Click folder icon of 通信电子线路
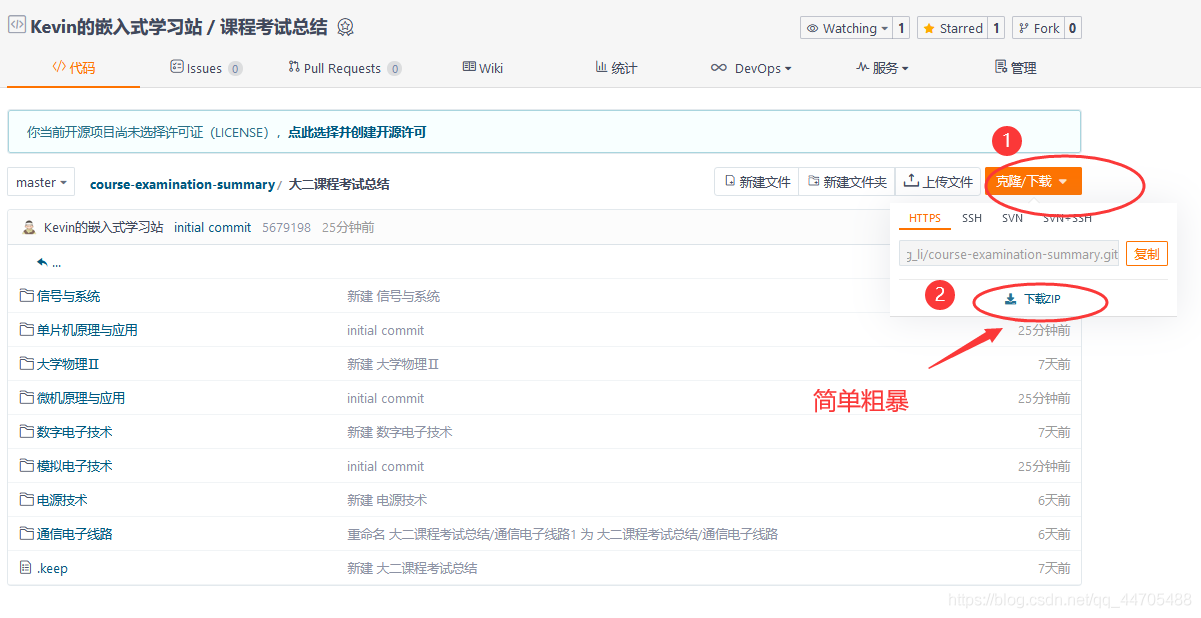Image resolution: width=1201 pixels, height=618 pixels. pos(26,534)
